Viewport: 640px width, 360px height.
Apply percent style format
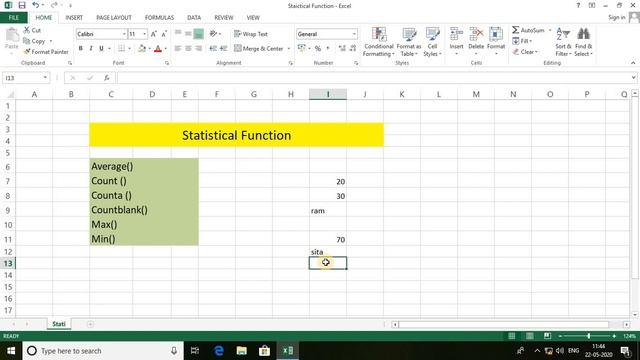click(318, 49)
